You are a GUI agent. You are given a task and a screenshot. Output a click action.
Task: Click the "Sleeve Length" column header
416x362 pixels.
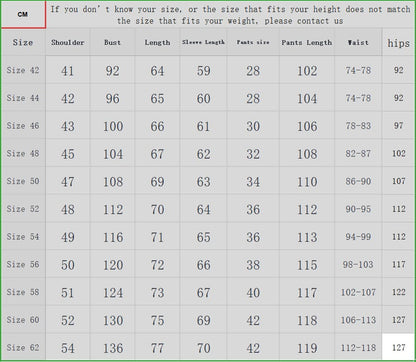203,42
